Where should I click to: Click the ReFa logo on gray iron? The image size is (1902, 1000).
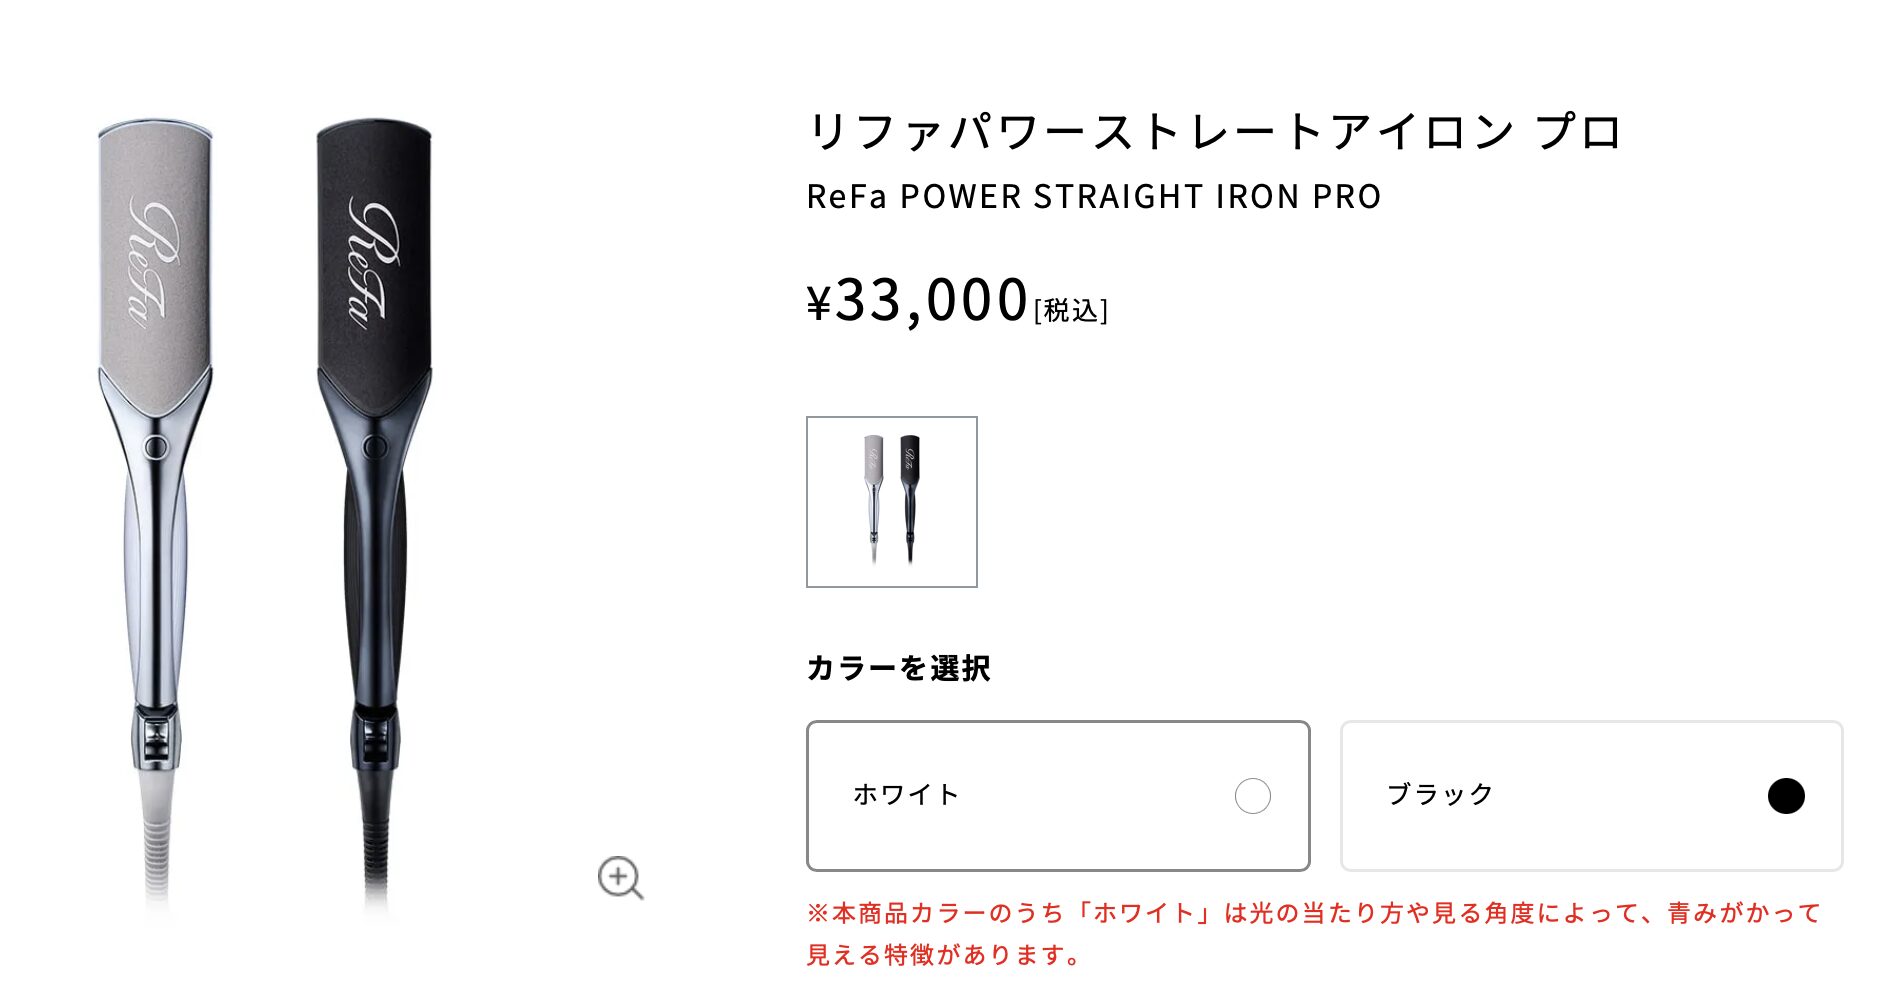(x=154, y=263)
